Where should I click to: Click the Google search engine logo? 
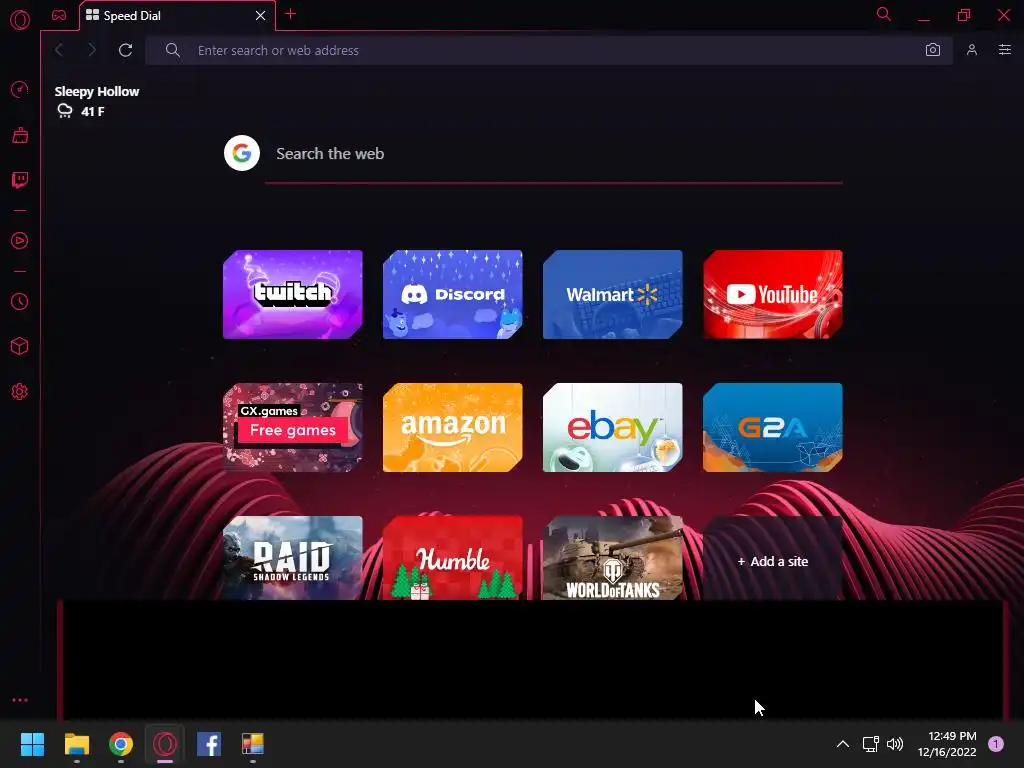242,153
